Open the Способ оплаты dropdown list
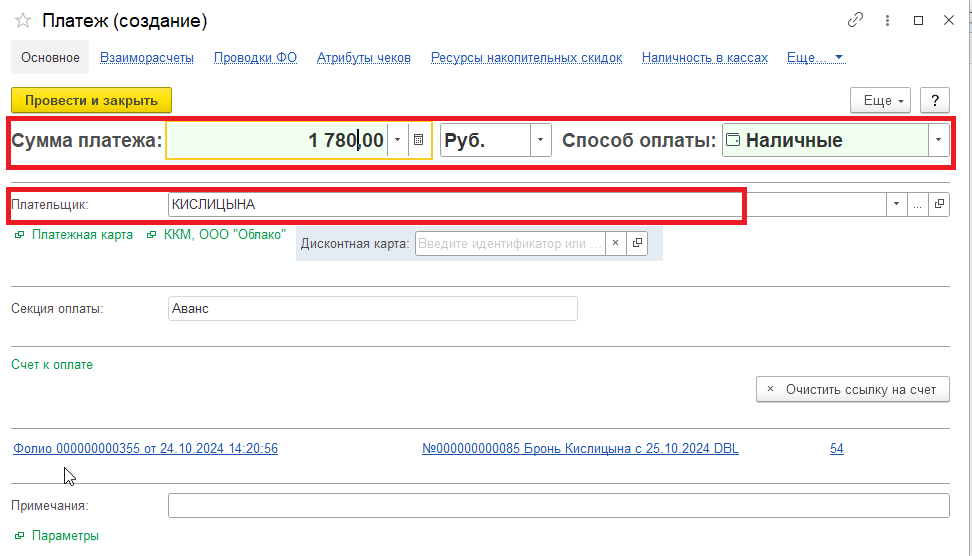Viewport: 972px width, 556px height. 939,140
